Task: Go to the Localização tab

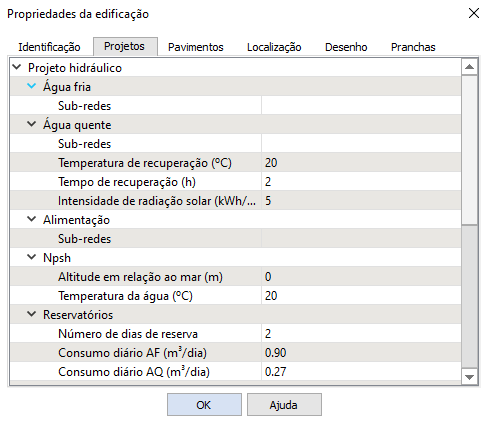Action: pos(274,47)
